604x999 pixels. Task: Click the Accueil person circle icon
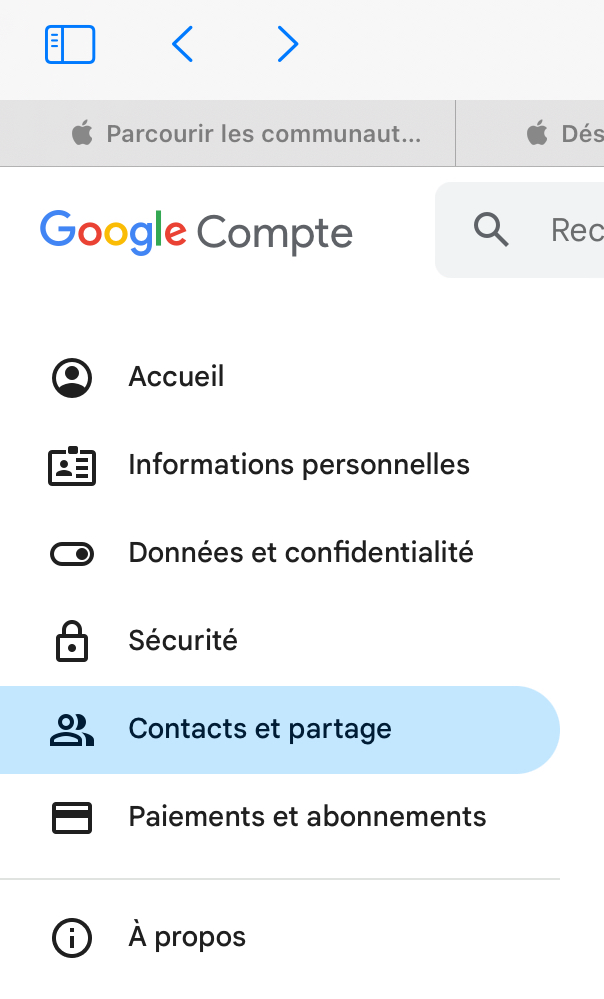71,378
